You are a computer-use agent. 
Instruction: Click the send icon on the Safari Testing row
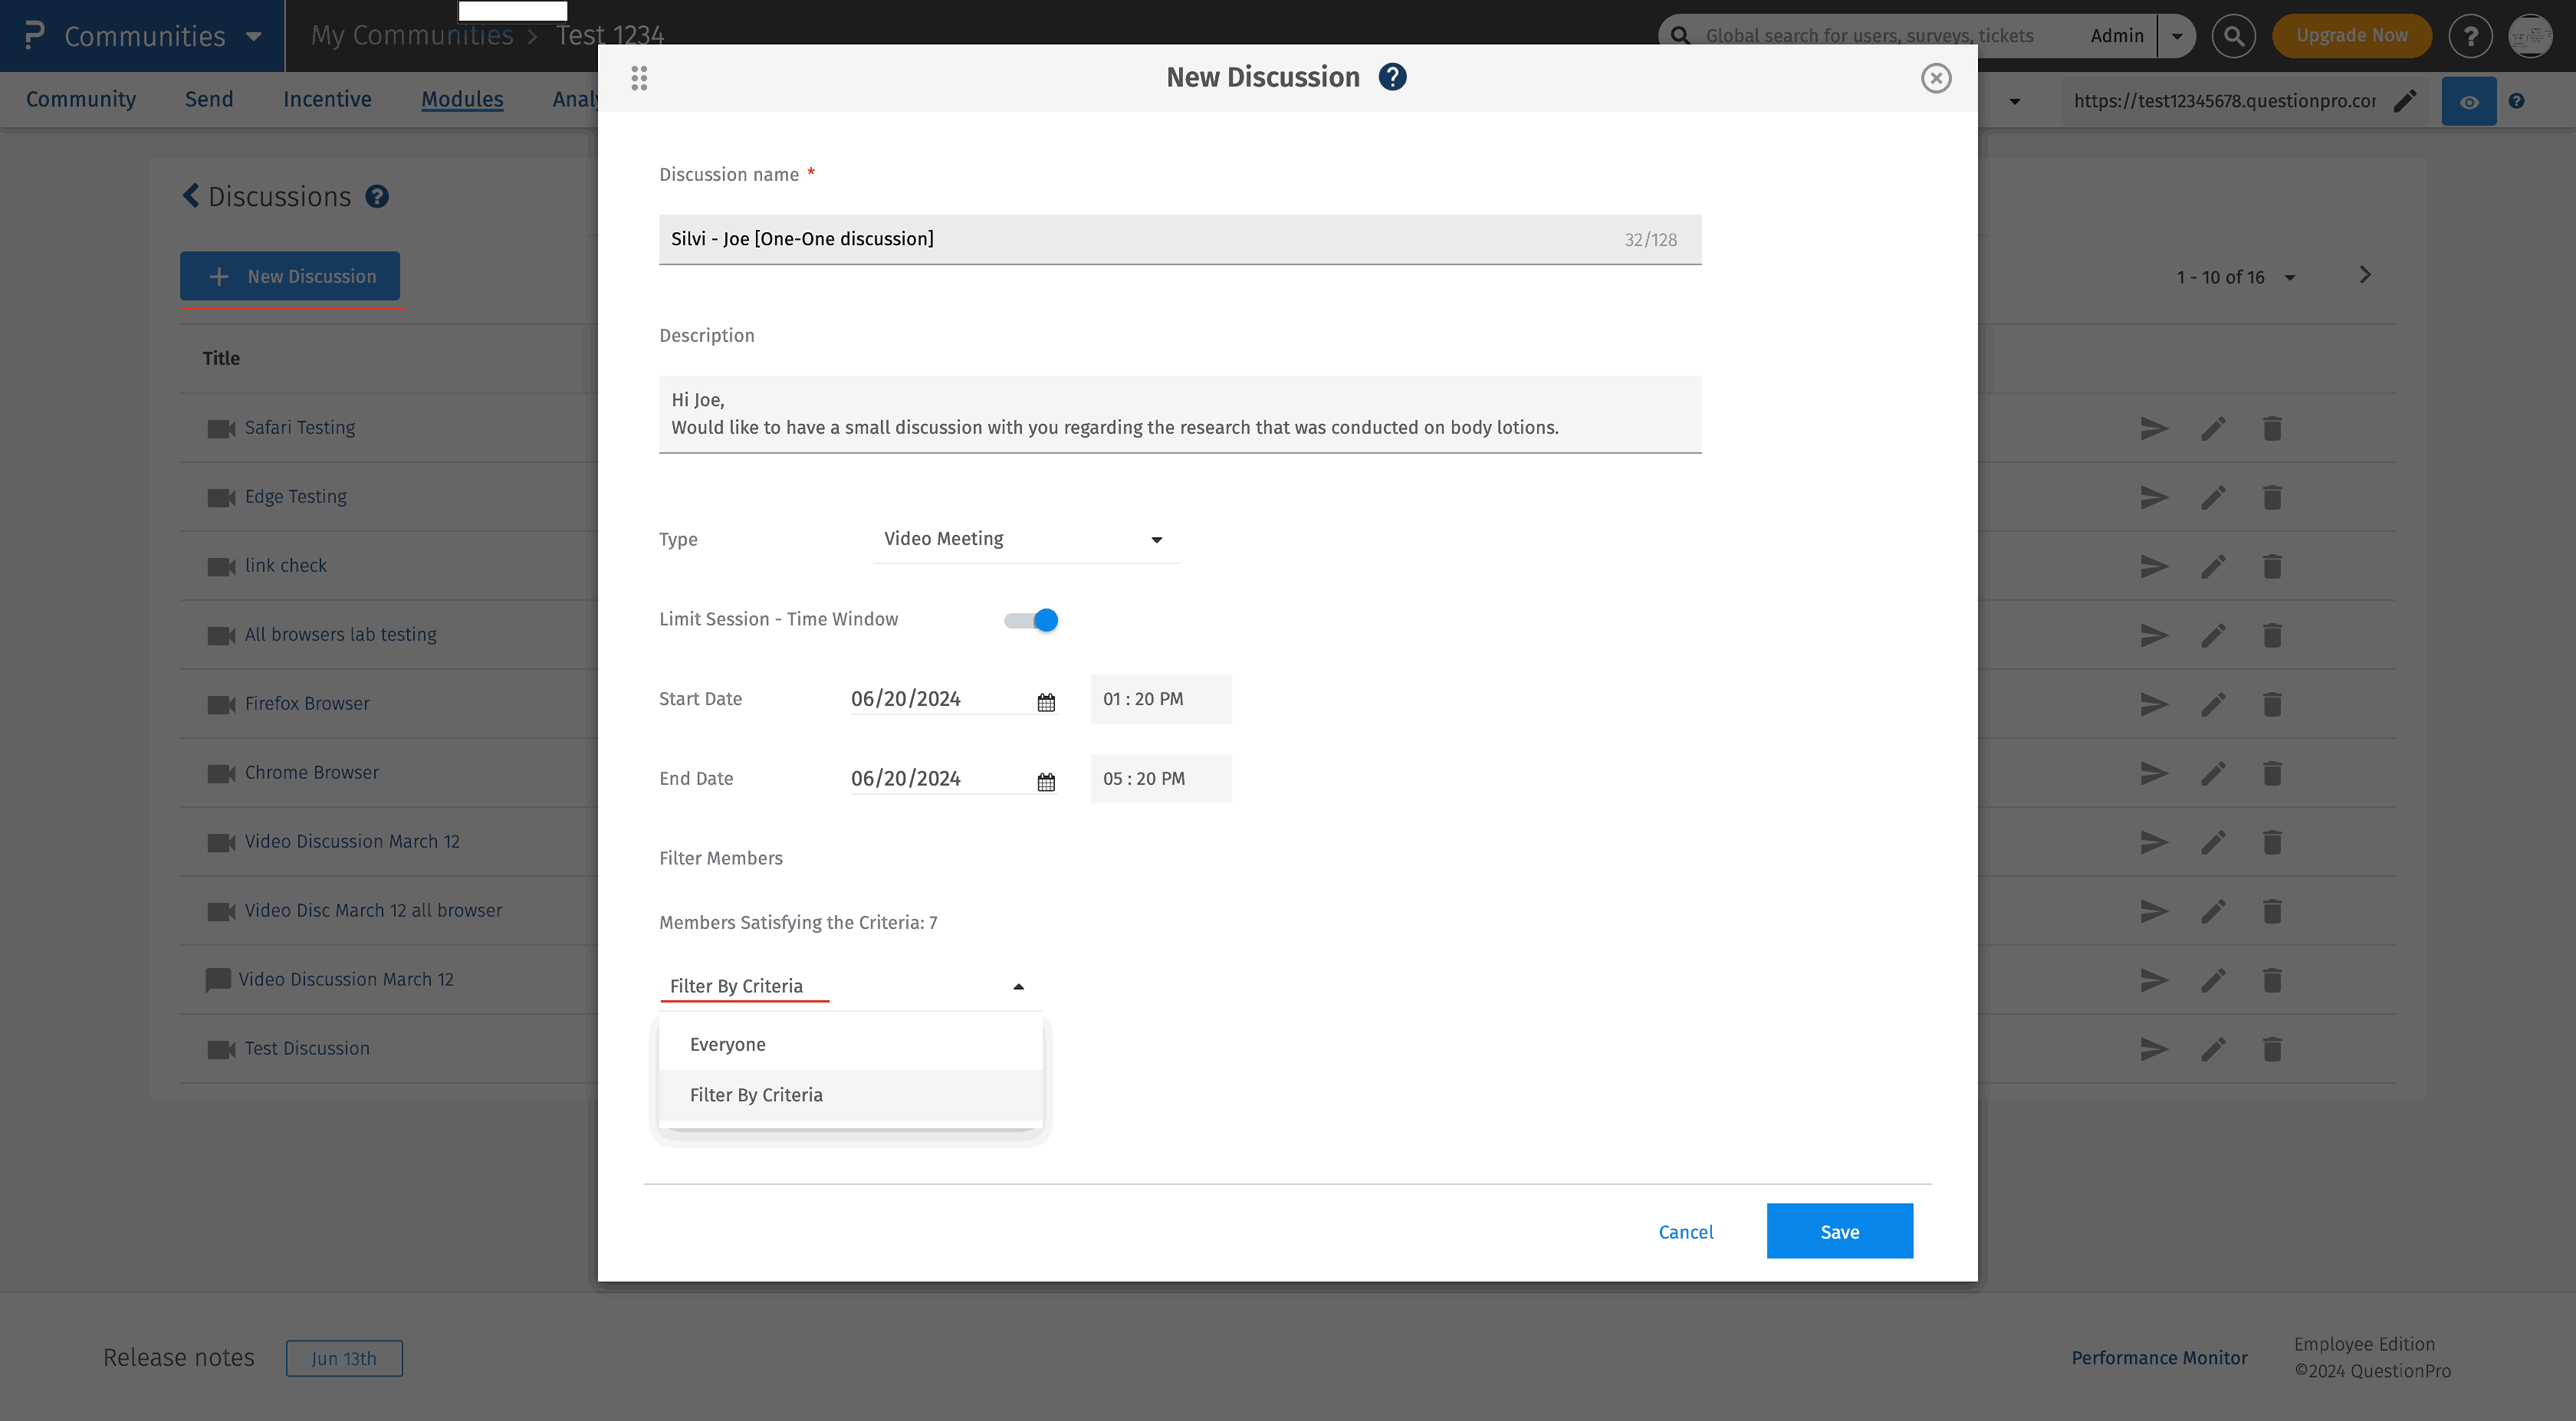pos(2154,428)
